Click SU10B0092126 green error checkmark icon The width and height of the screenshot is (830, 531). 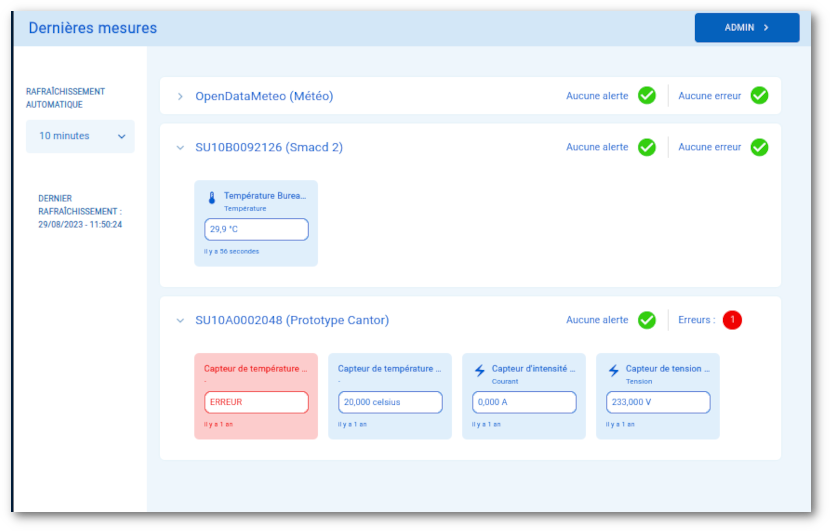coord(759,147)
